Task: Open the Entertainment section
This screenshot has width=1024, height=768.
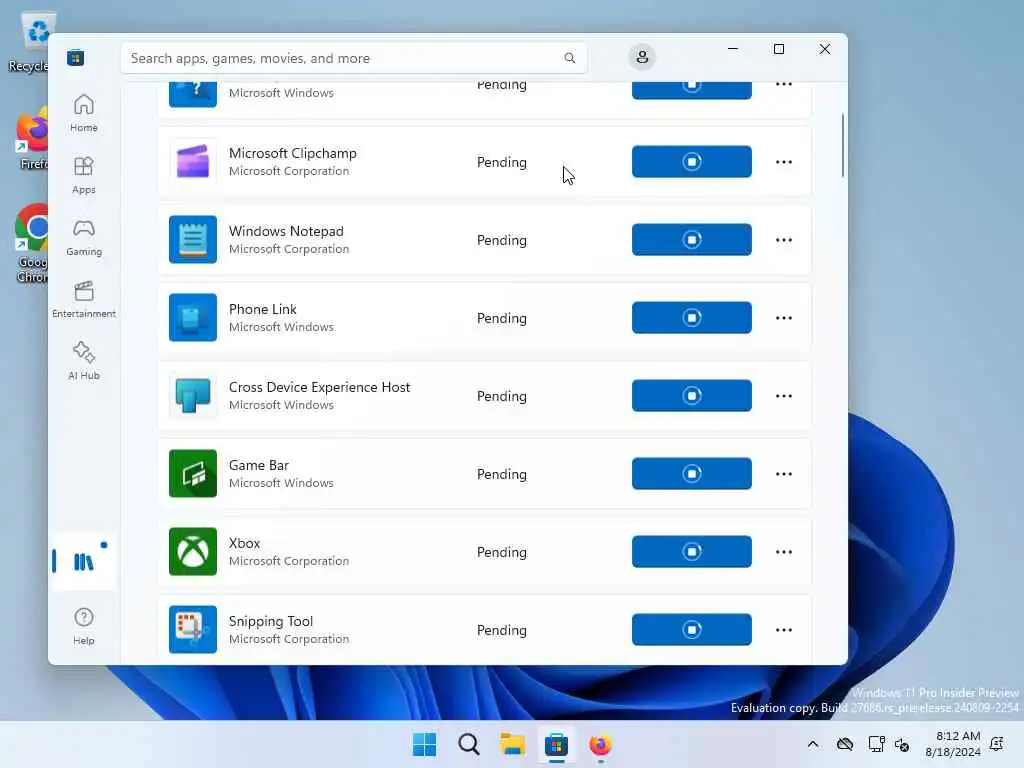Action: (x=84, y=299)
